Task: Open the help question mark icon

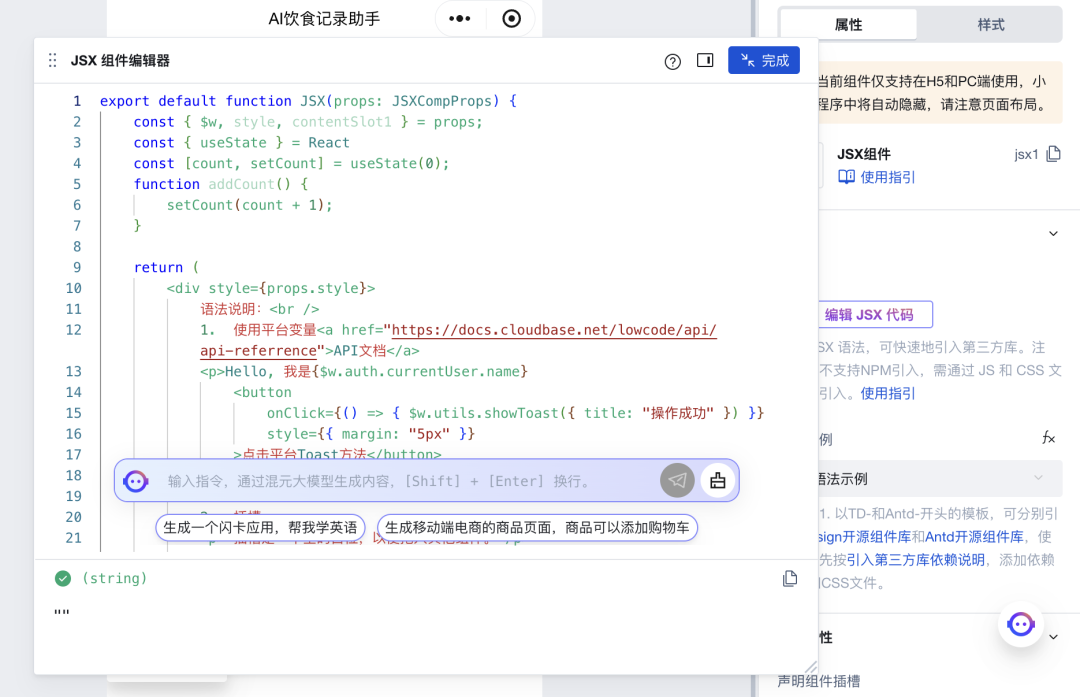Action: click(x=672, y=61)
